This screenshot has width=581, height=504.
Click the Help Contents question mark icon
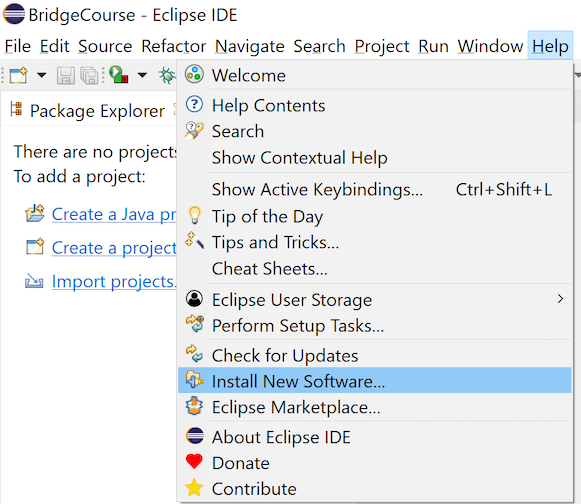[x=194, y=104]
